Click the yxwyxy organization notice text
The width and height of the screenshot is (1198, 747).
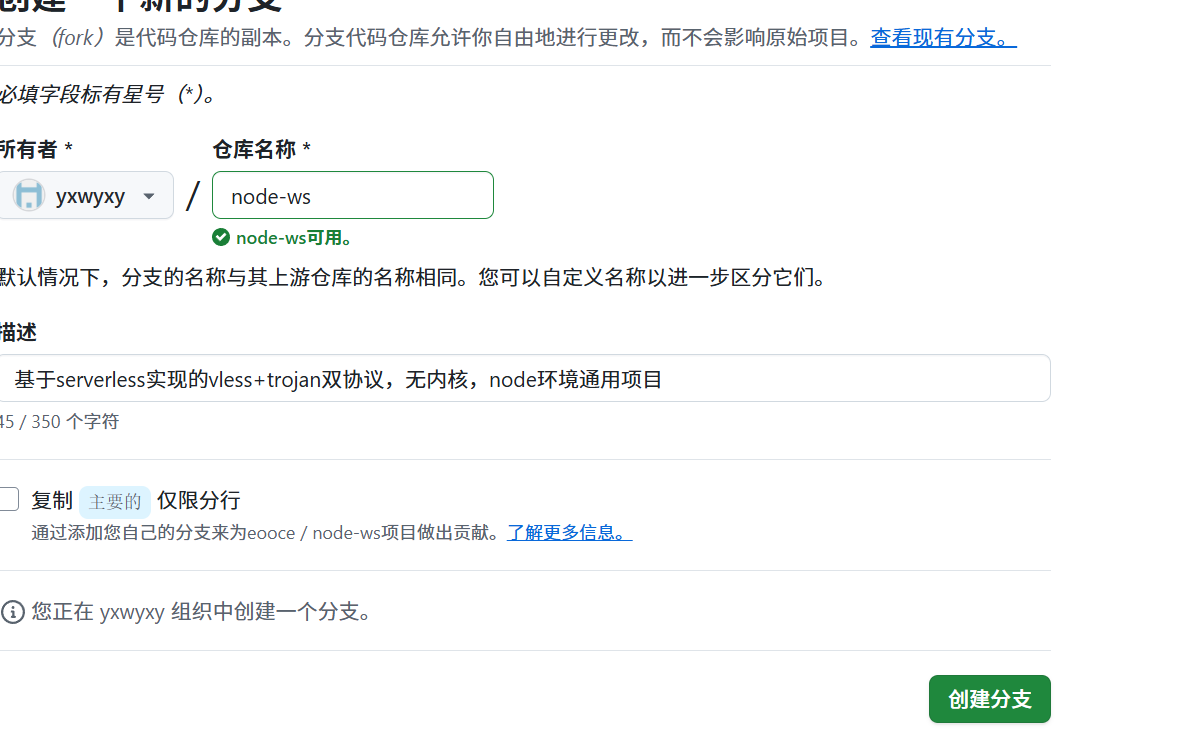(x=202, y=611)
